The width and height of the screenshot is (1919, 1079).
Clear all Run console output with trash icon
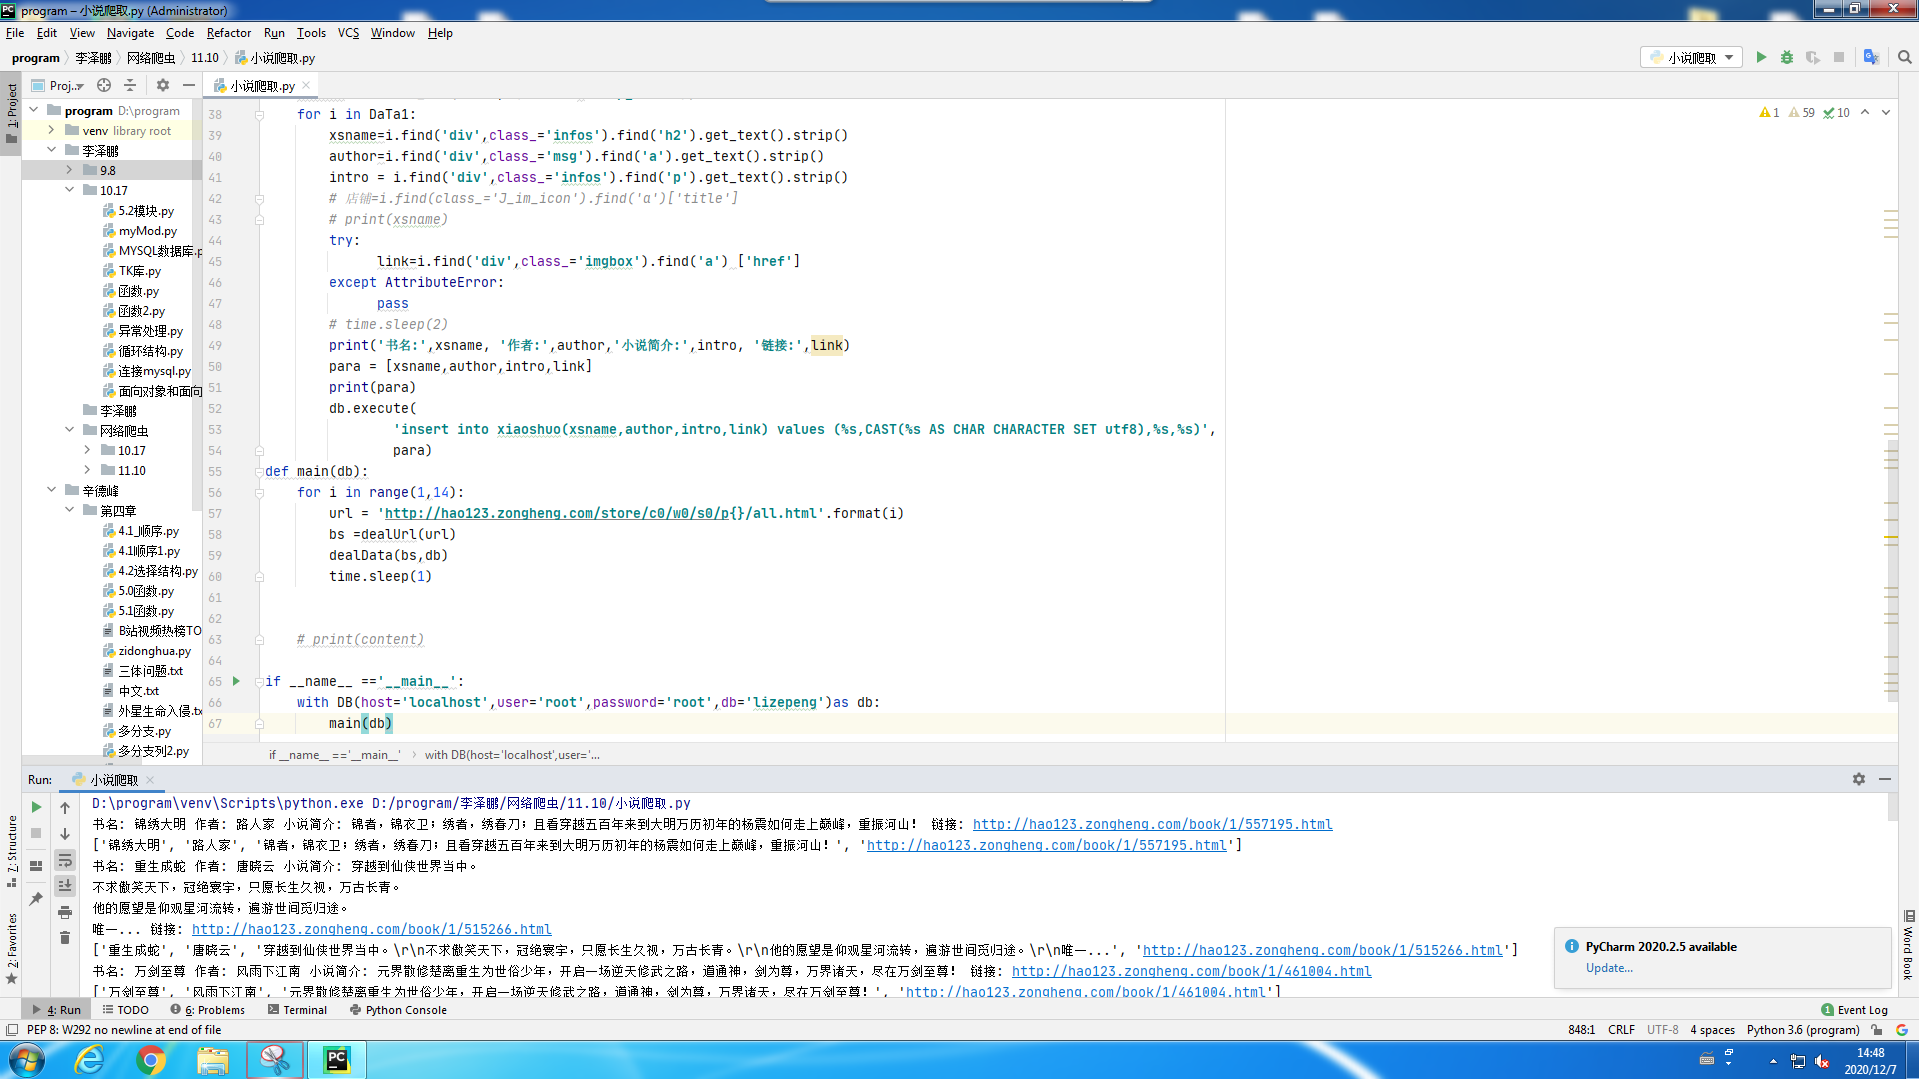pos(65,938)
